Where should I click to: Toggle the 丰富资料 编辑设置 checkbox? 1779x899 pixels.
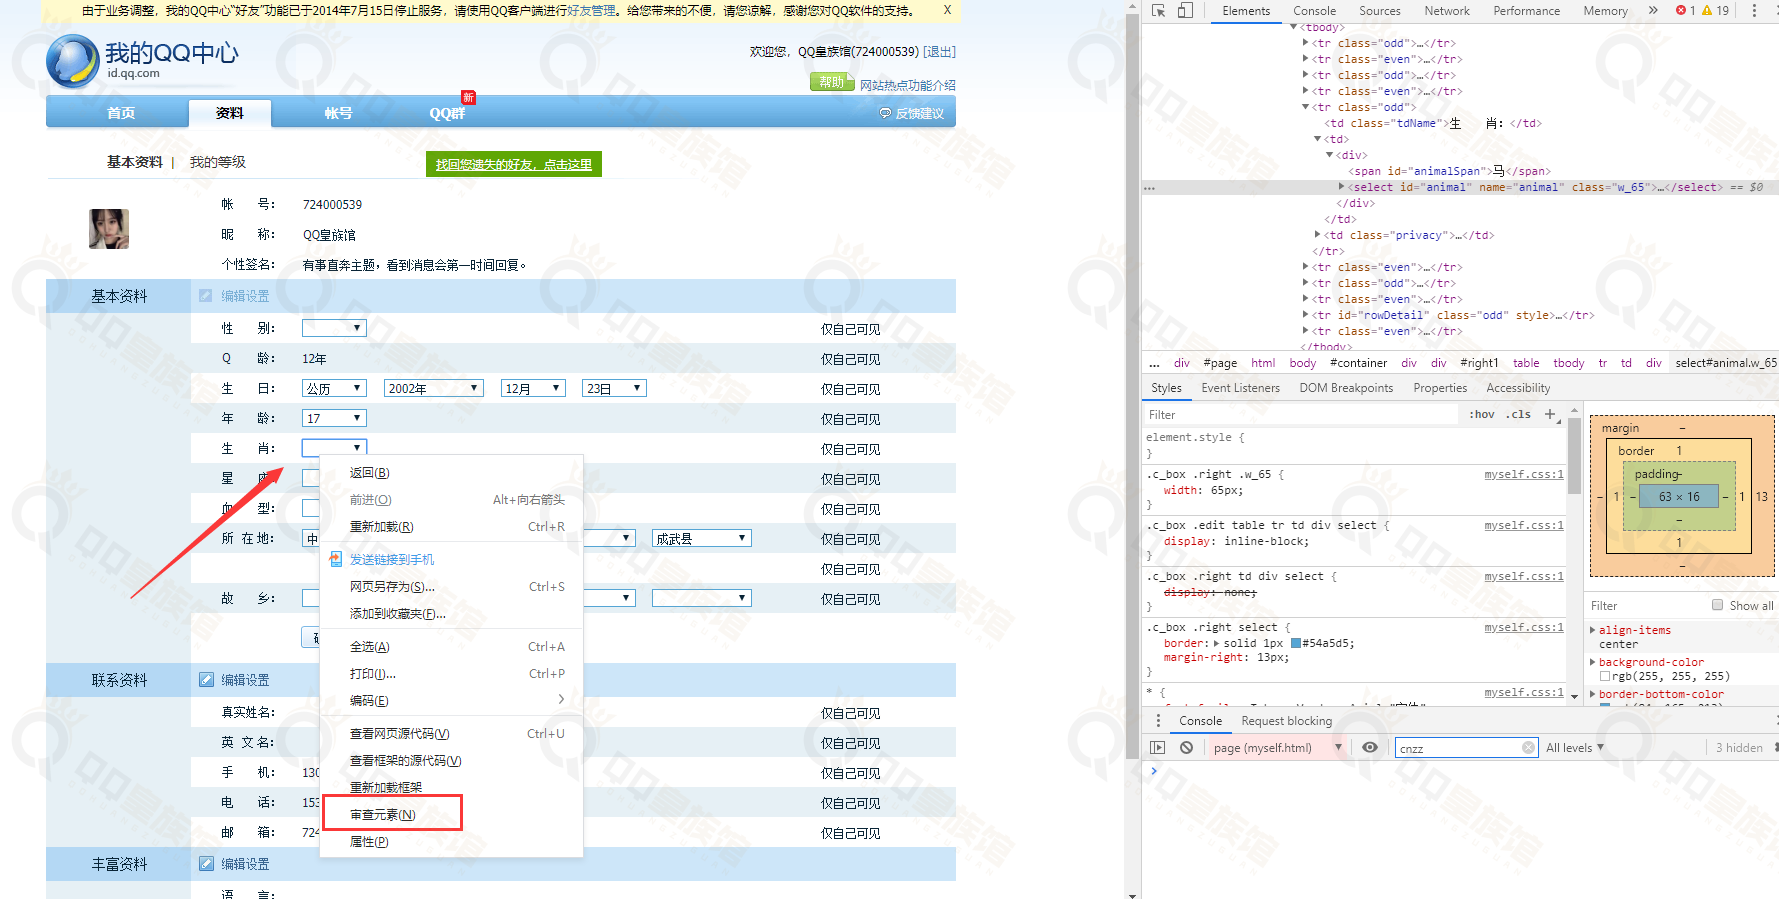point(206,864)
